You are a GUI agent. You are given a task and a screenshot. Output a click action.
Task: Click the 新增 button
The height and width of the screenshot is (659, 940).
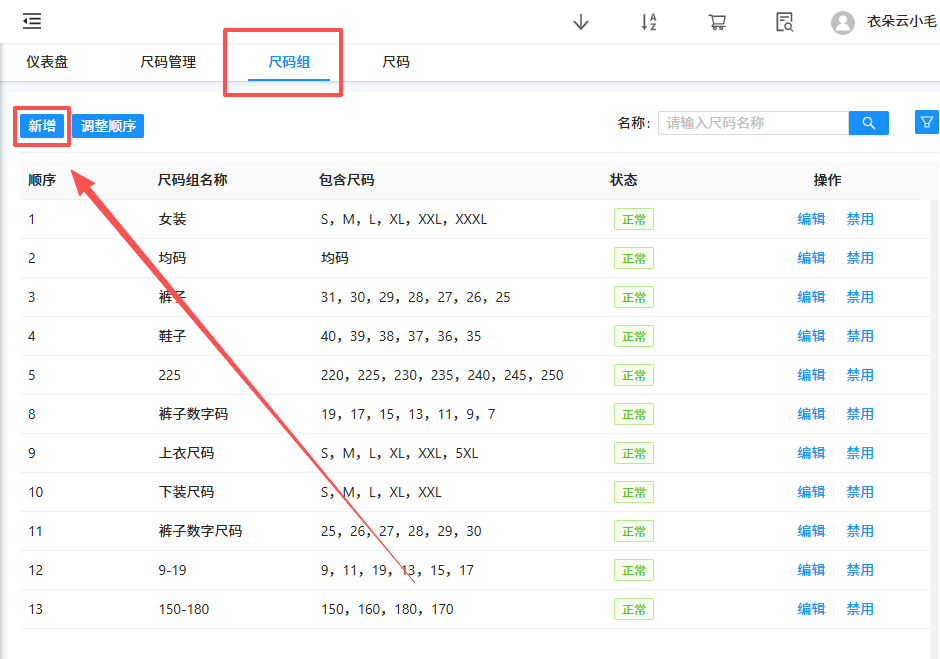coord(41,126)
